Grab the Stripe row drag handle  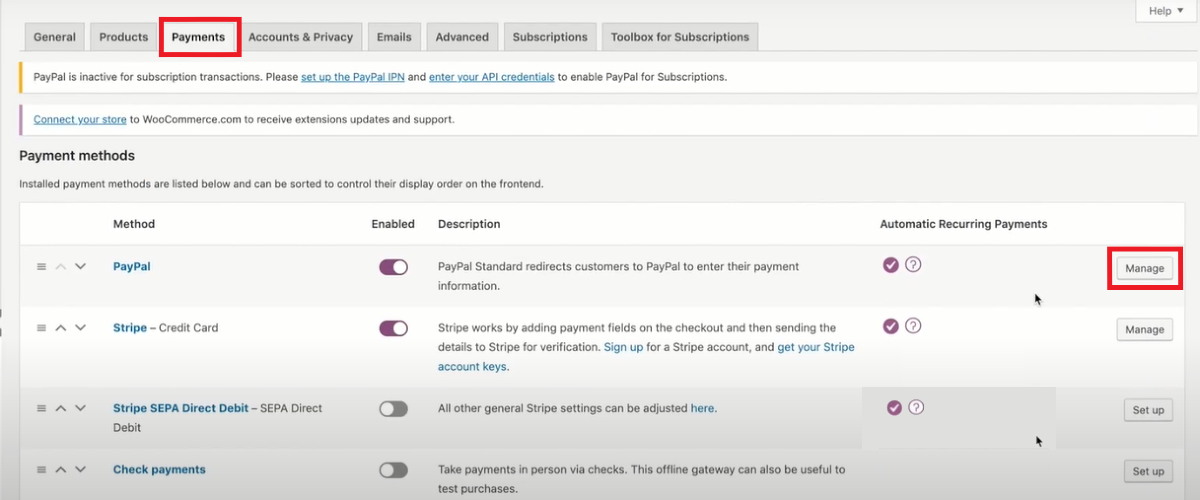pos(42,327)
